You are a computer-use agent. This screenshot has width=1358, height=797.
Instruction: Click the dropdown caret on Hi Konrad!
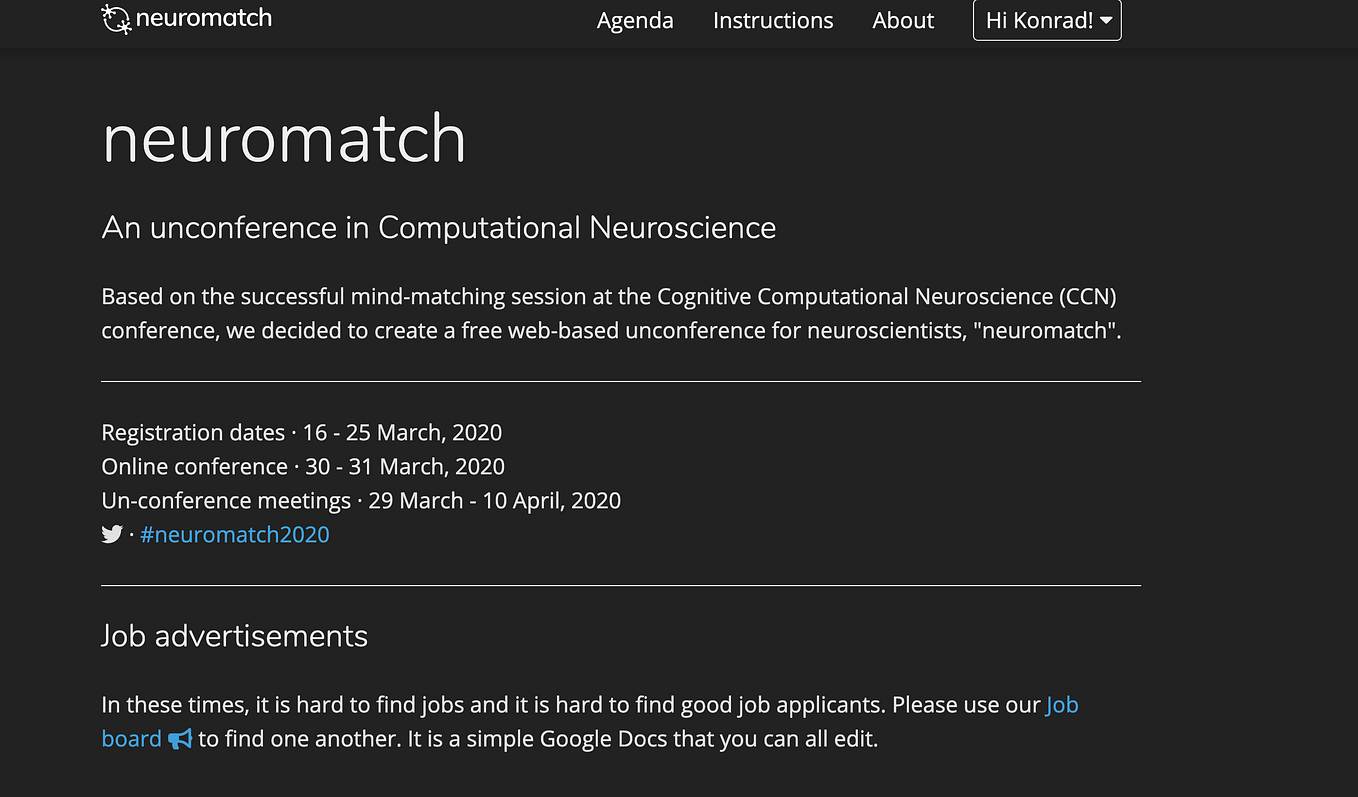pos(1106,20)
